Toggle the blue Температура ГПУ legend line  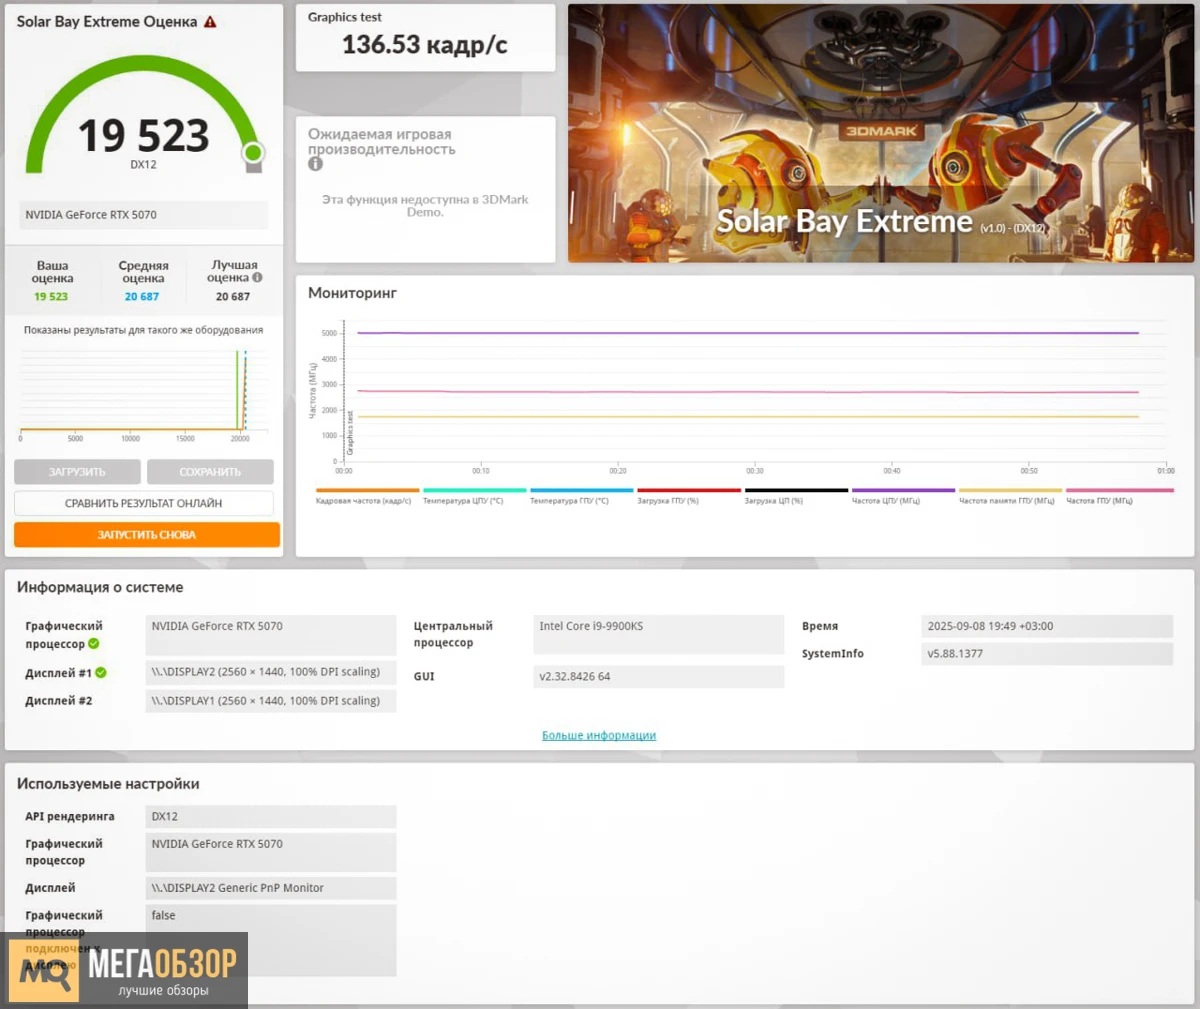581,491
